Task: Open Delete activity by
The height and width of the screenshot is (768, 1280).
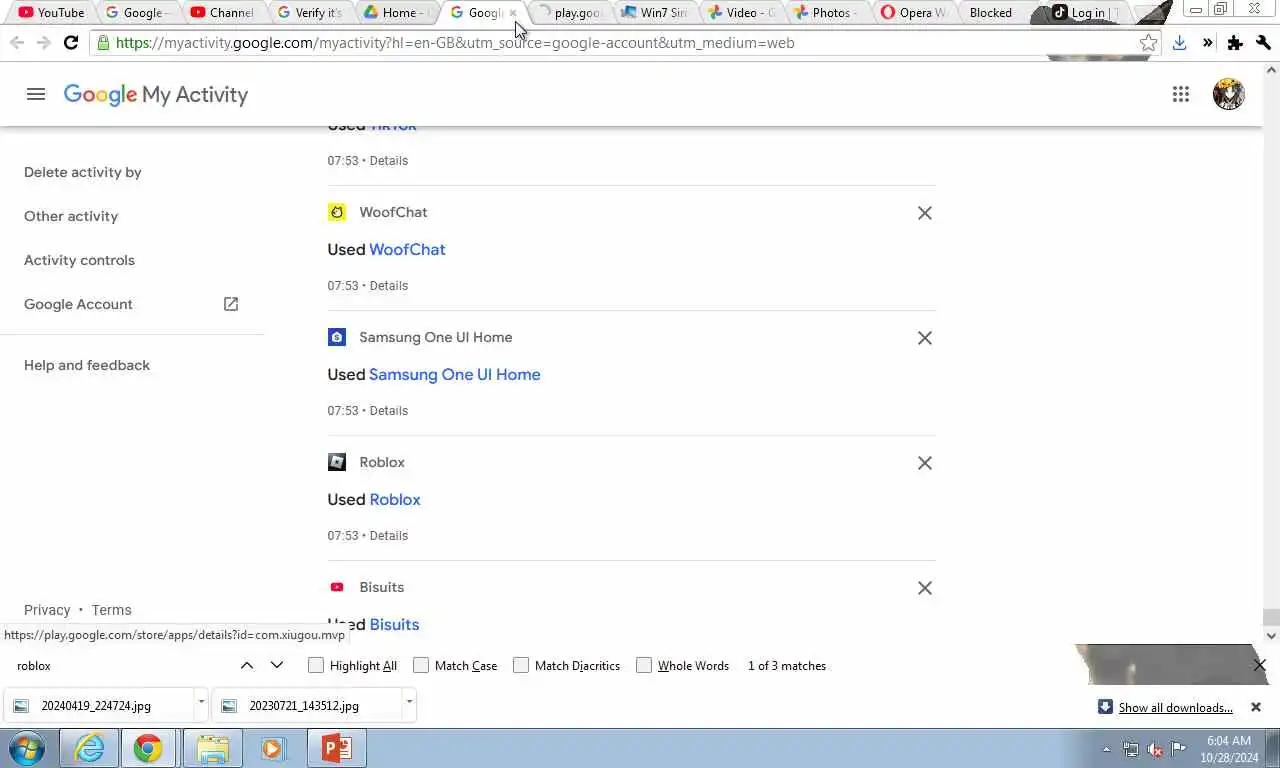Action: pyautogui.click(x=83, y=172)
